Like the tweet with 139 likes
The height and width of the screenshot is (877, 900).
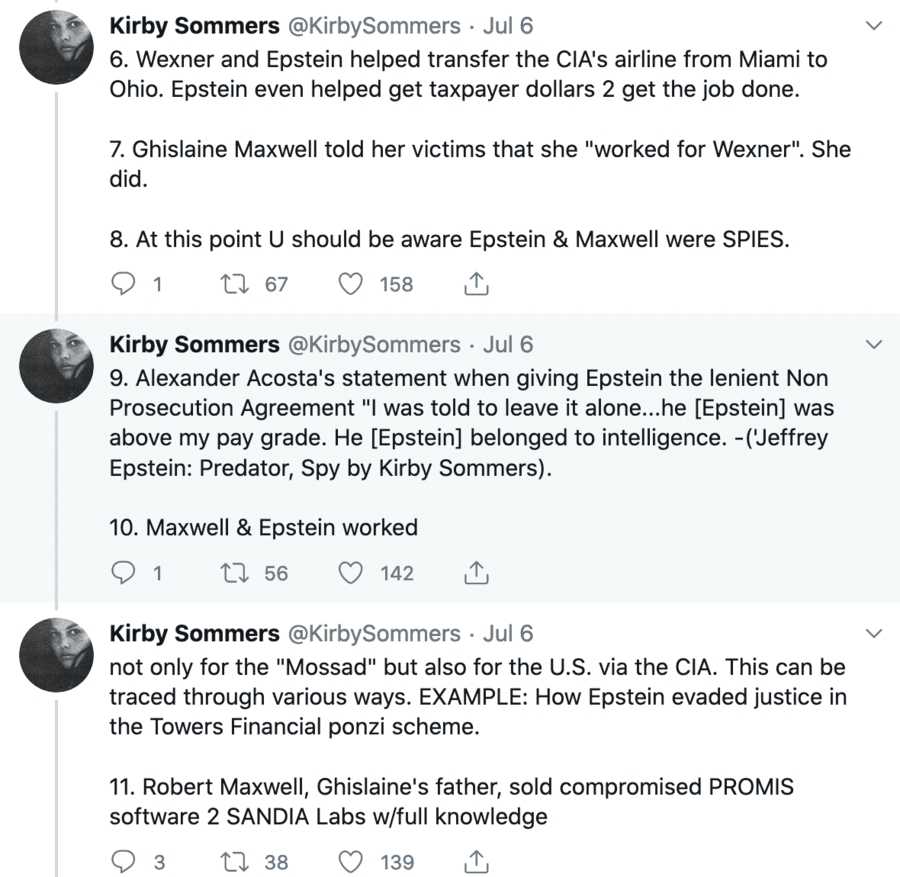350,862
